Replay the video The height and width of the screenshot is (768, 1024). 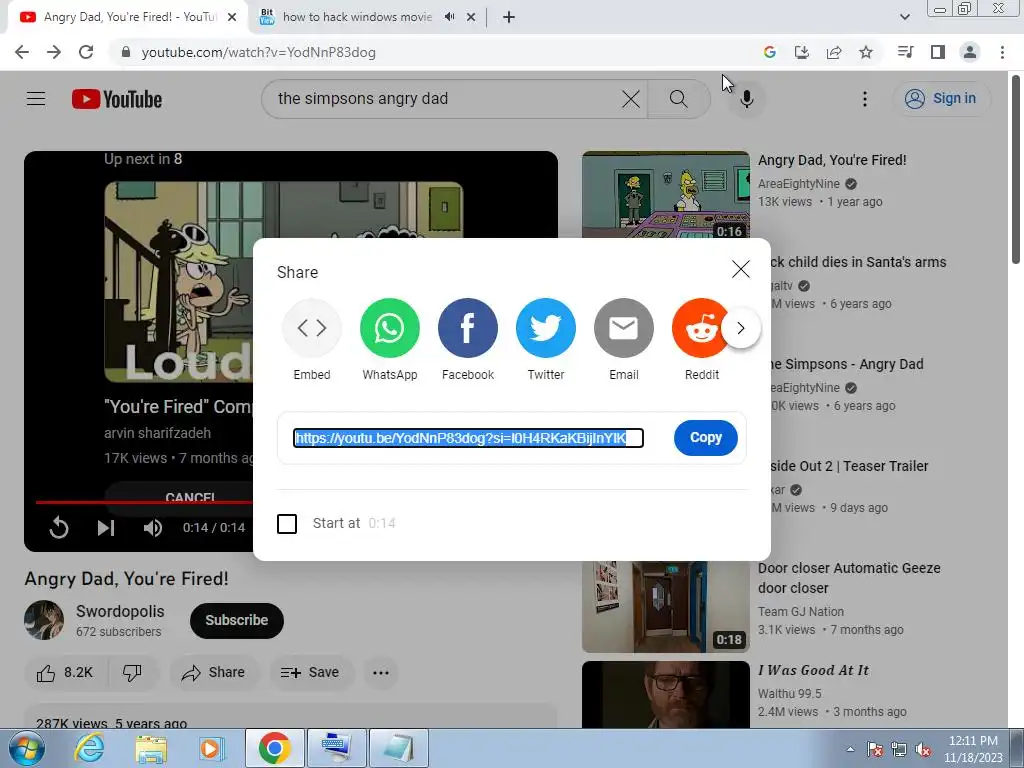pos(59,528)
